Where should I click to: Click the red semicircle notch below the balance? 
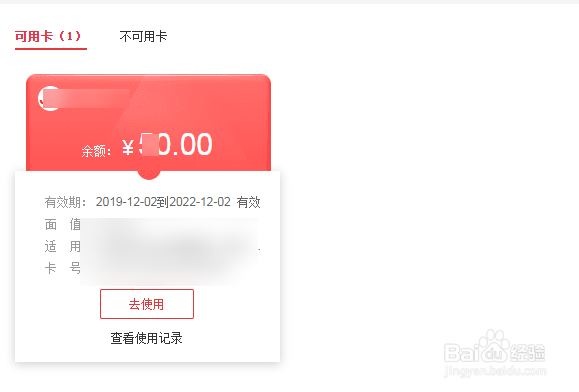[x=149, y=175]
